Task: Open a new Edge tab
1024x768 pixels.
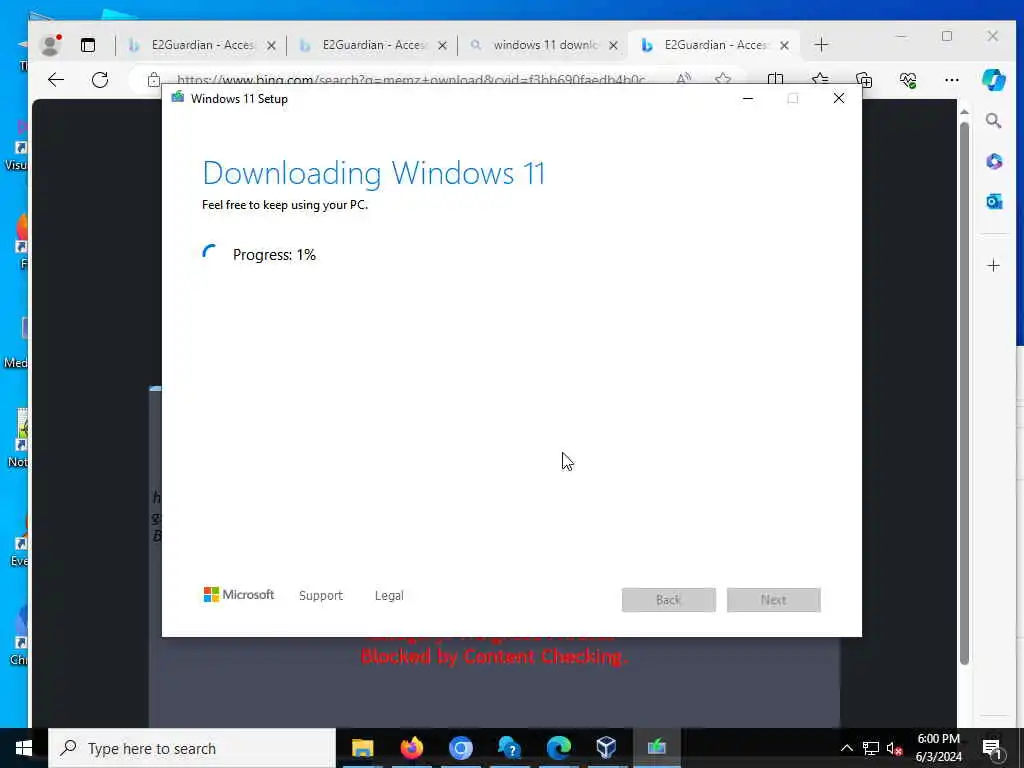Action: pos(822,44)
